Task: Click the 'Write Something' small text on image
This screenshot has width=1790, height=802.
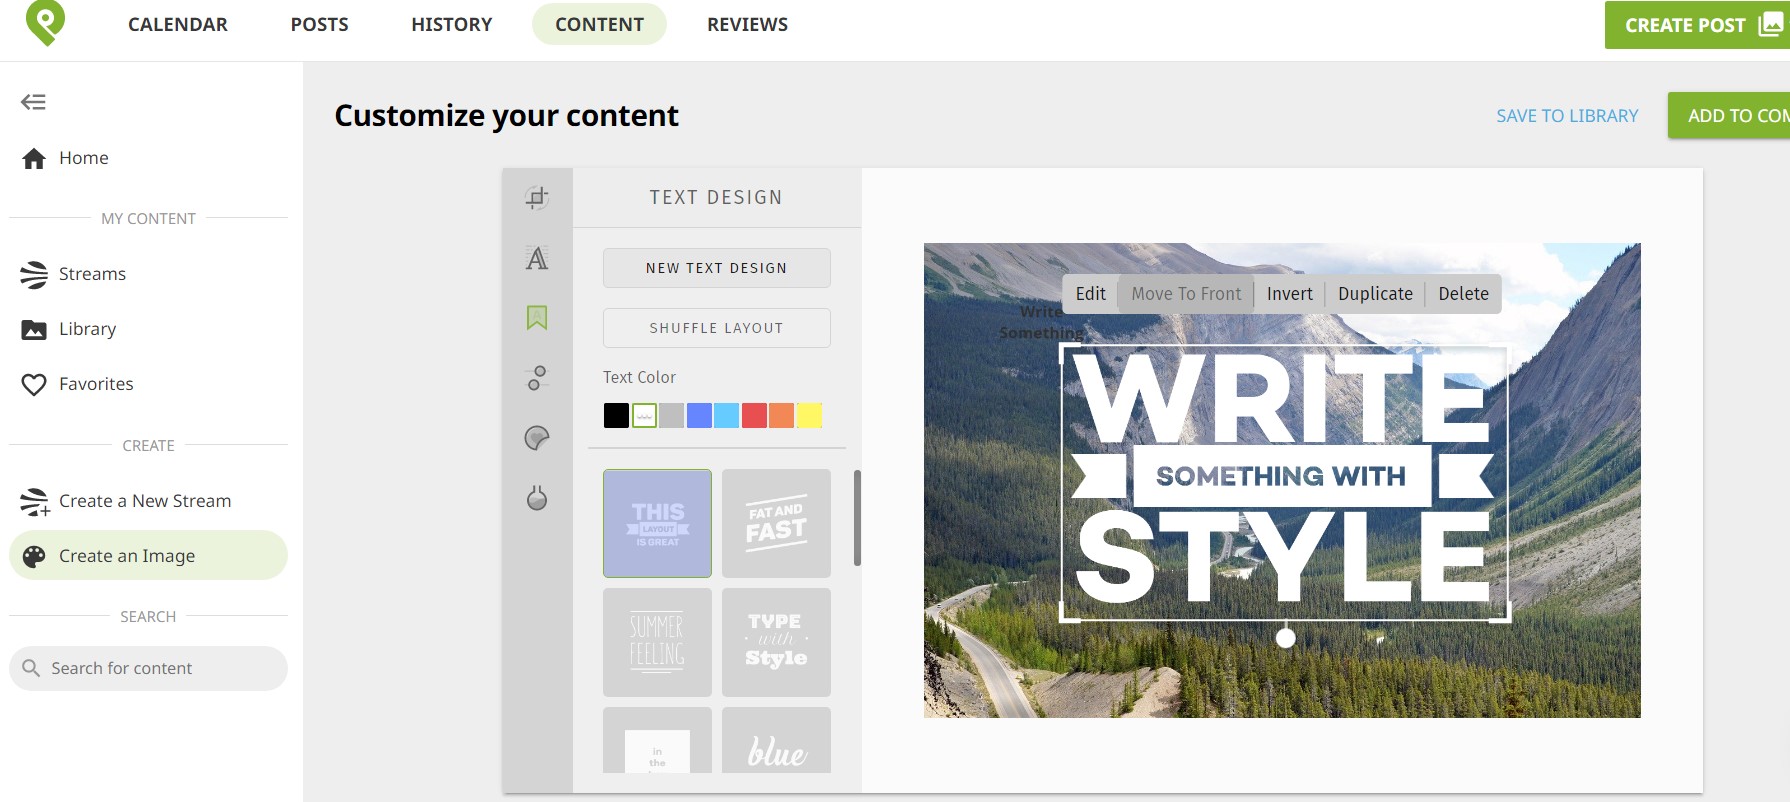Action: pyautogui.click(x=1041, y=322)
